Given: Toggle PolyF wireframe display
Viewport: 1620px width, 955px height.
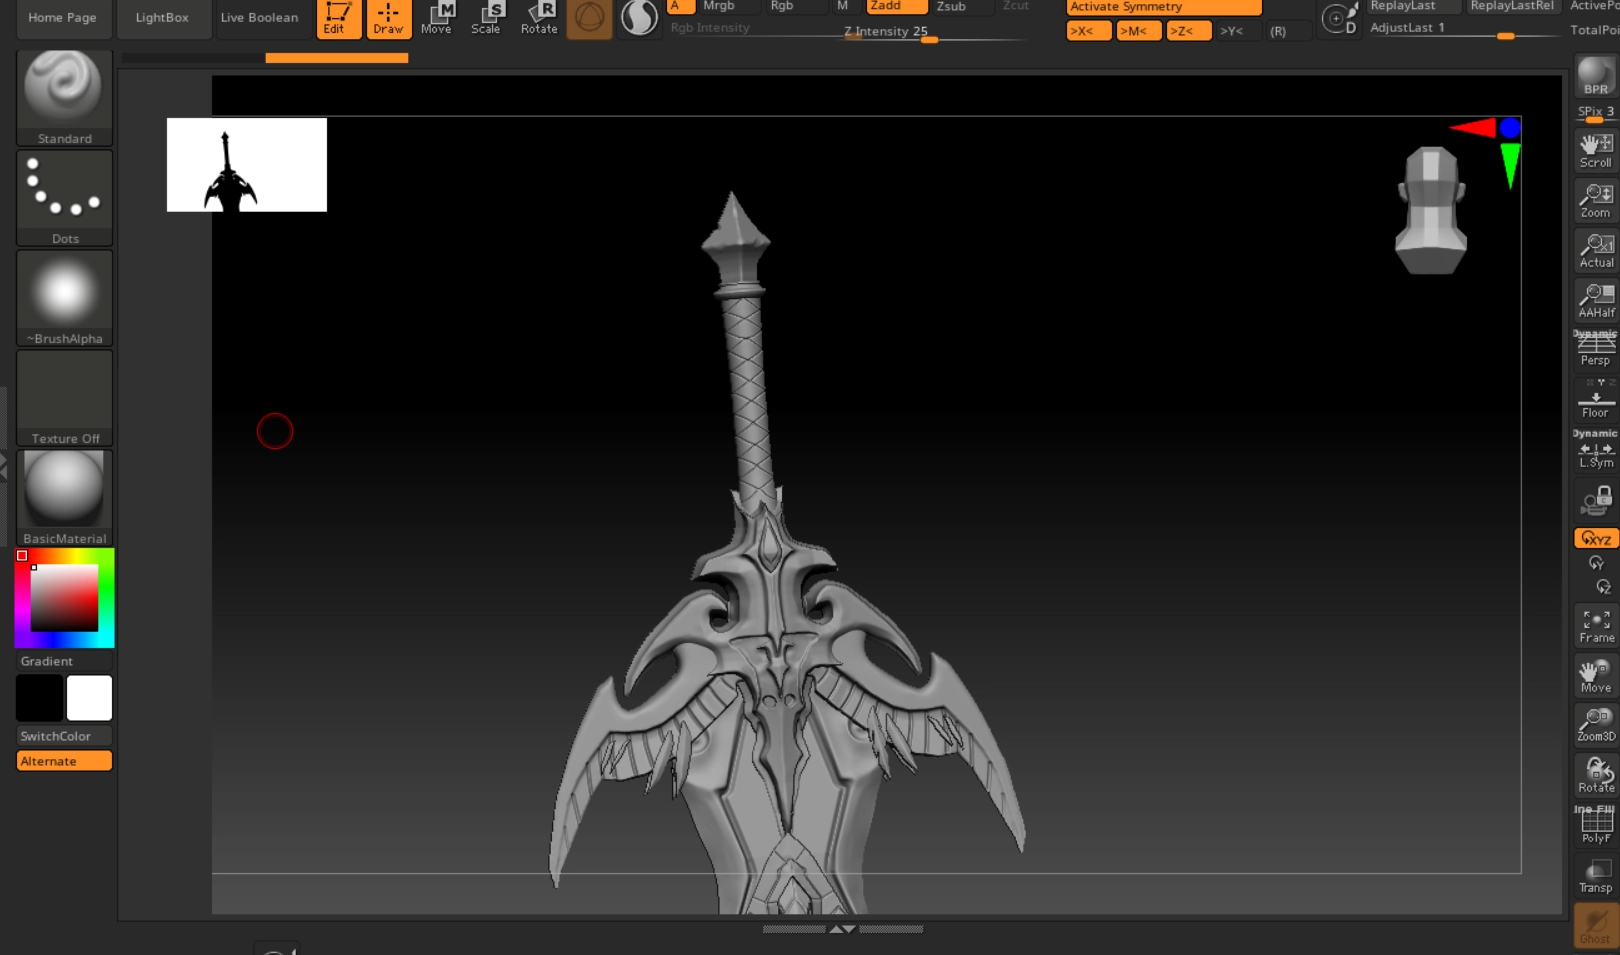Looking at the screenshot, I should click(1596, 825).
